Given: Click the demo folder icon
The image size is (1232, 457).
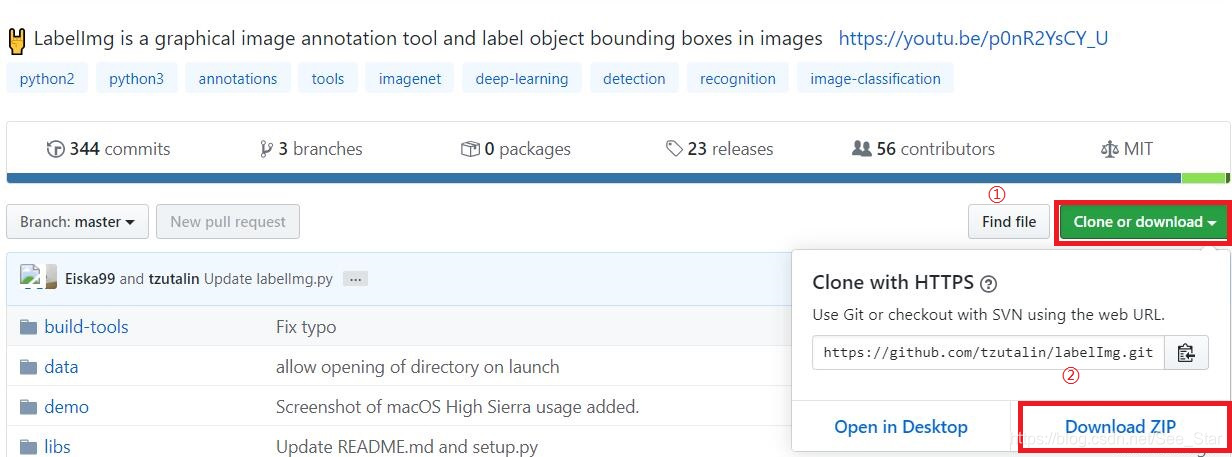Looking at the screenshot, I should click(x=28, y=407).
